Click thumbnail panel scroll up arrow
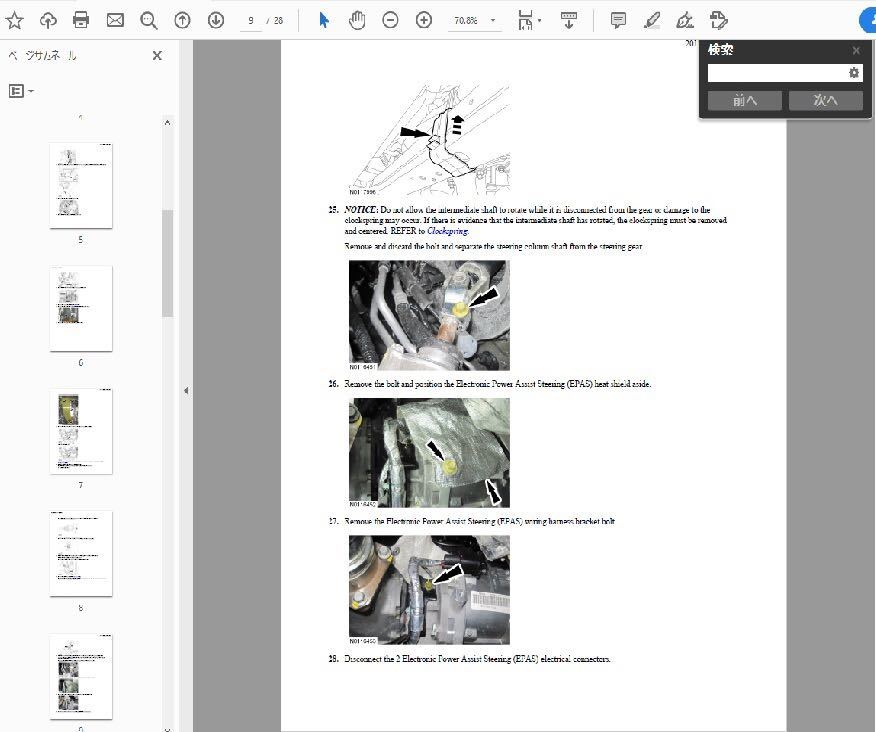The height and width of the screenshot is (732, 876). [x=168, y=122]
